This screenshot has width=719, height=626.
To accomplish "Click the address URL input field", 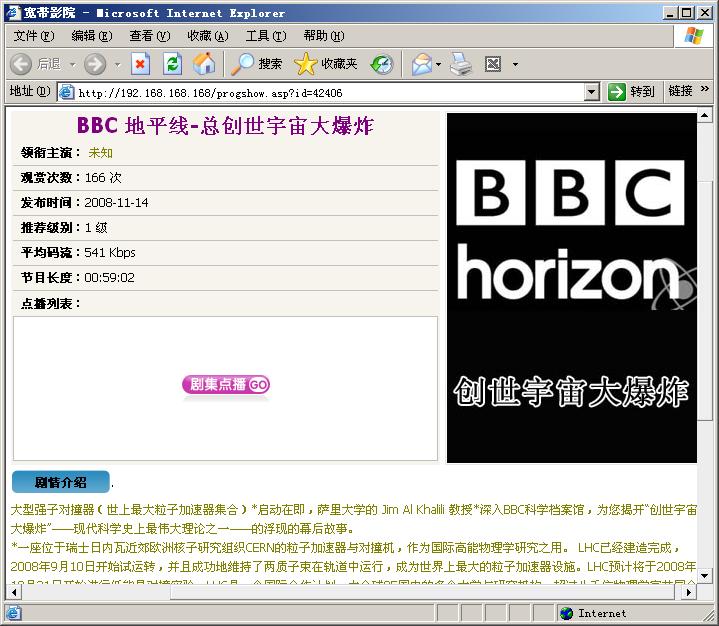I will (x=330, y=93).
